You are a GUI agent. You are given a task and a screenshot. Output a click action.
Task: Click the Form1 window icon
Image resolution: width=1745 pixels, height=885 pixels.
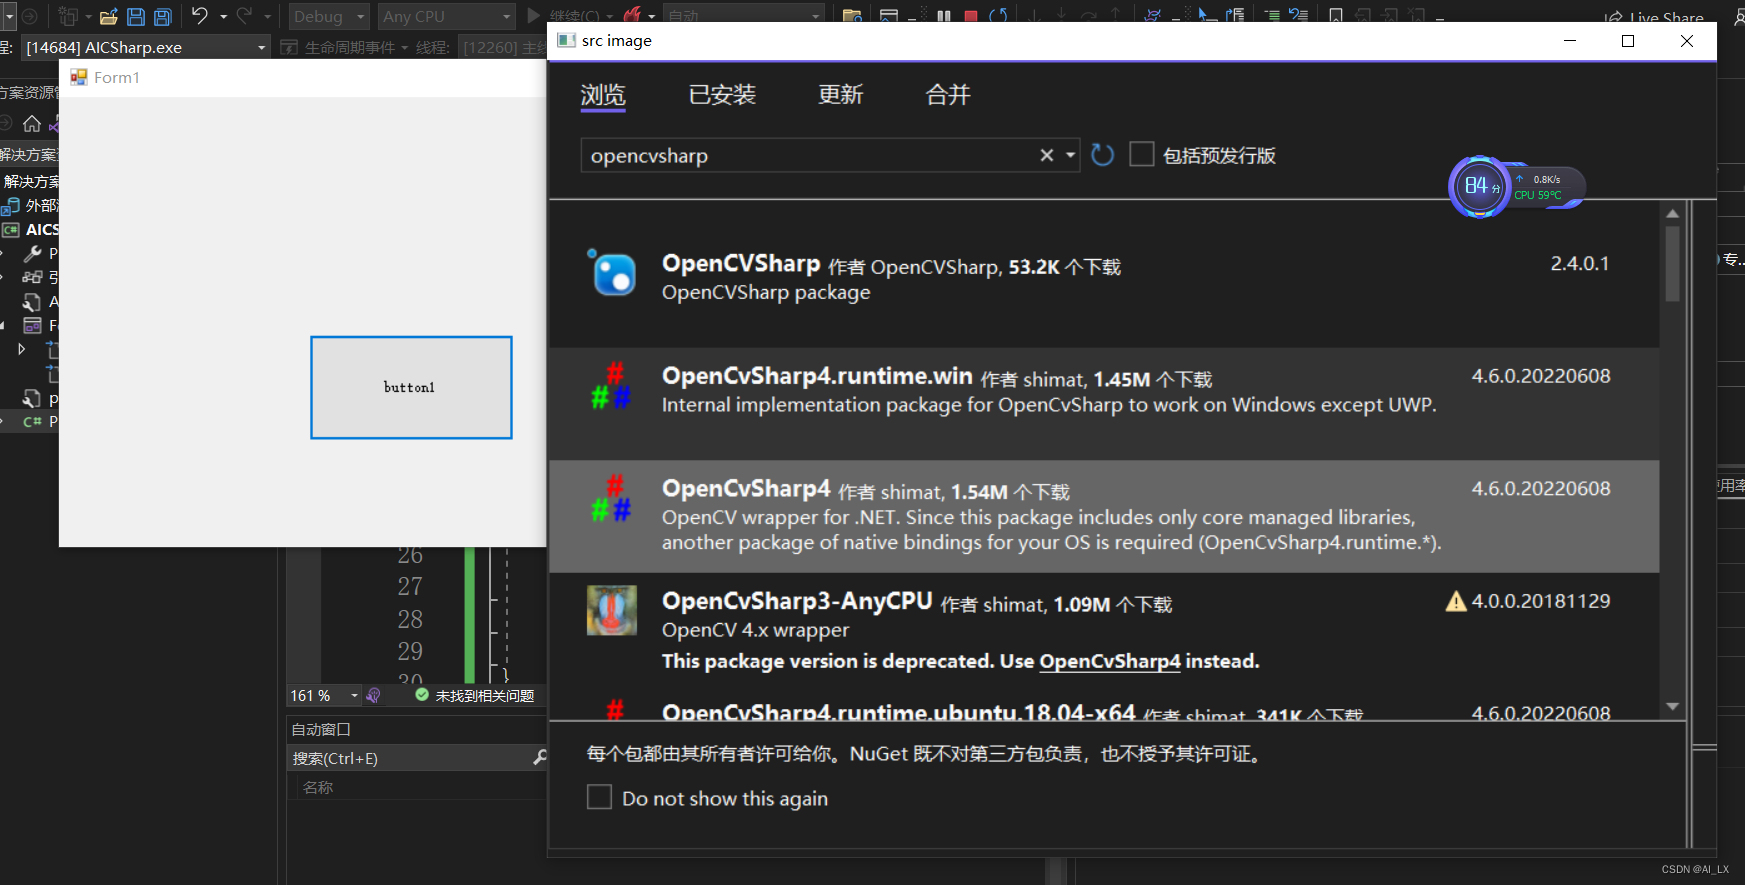78,77
